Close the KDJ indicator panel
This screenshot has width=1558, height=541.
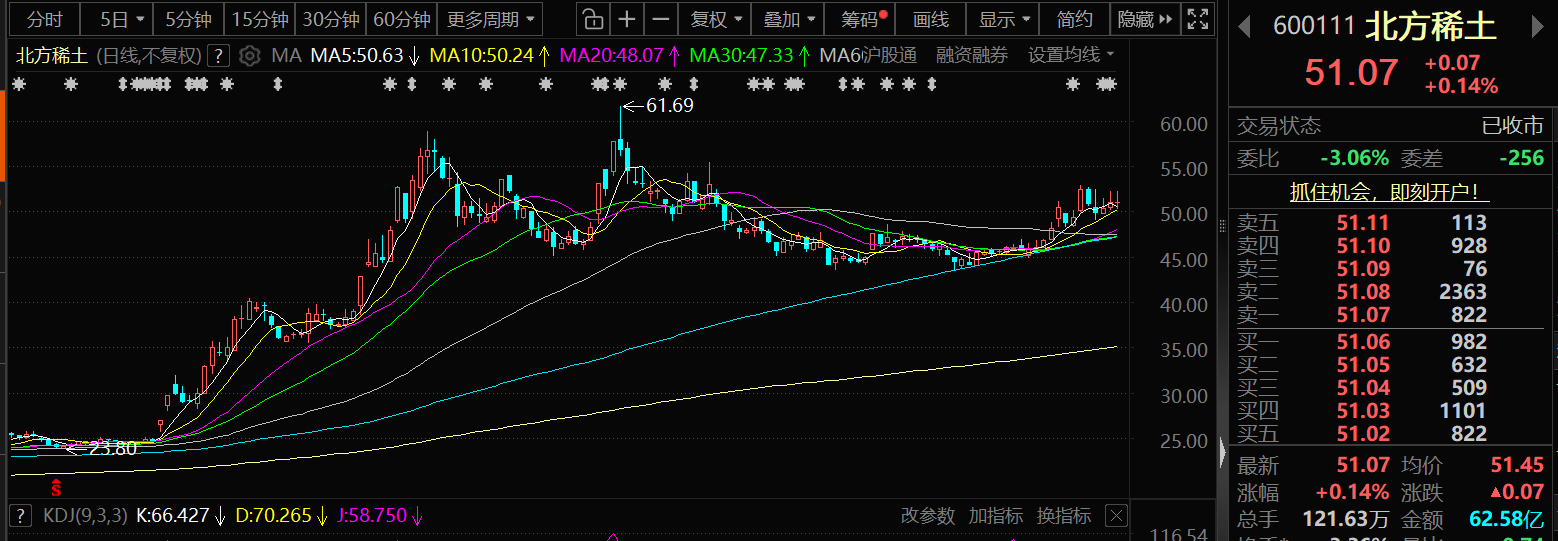tap(1116, 516)
